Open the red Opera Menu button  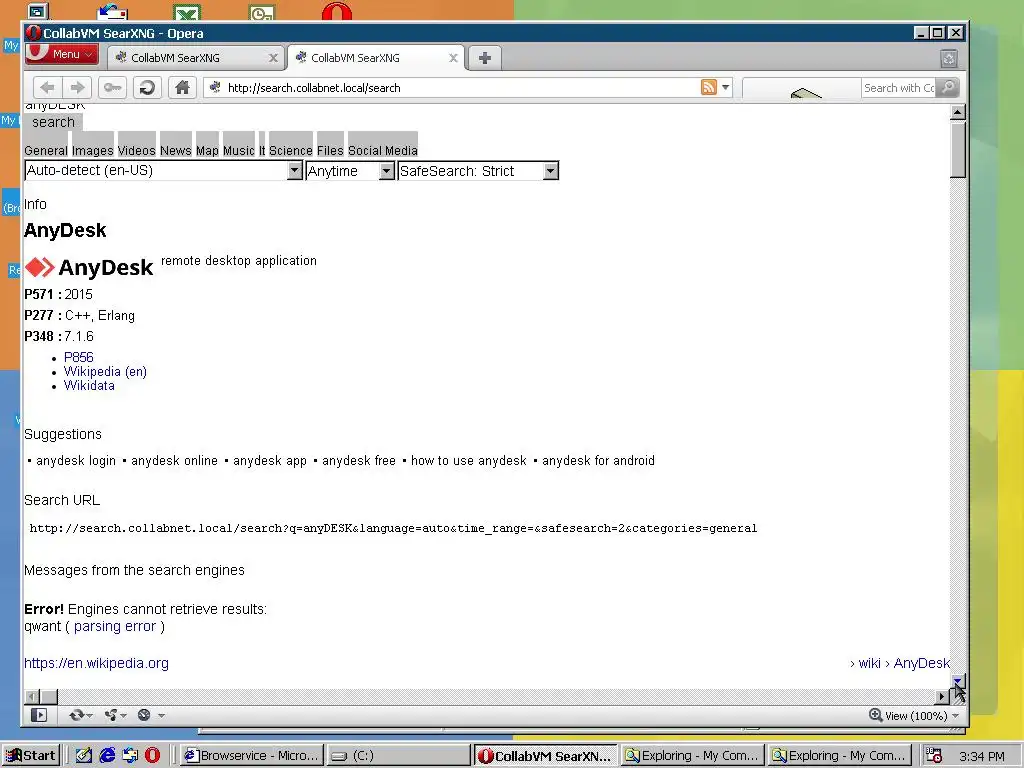(x=62, y=54)
